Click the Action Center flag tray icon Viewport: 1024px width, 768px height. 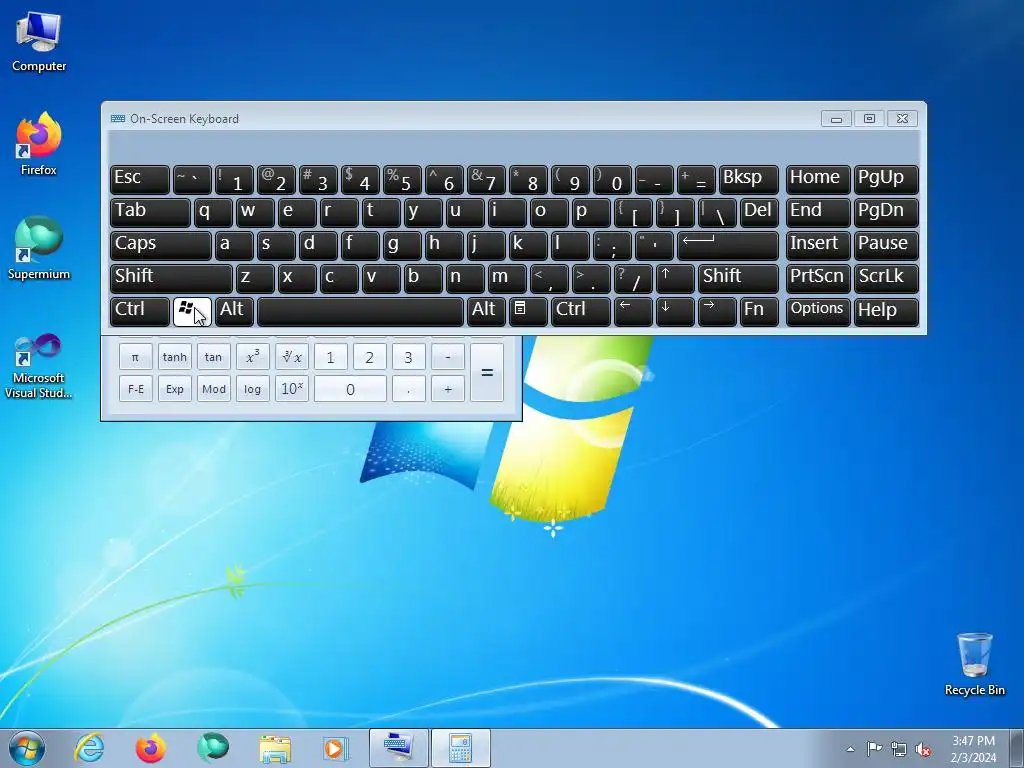click(874, 749)
